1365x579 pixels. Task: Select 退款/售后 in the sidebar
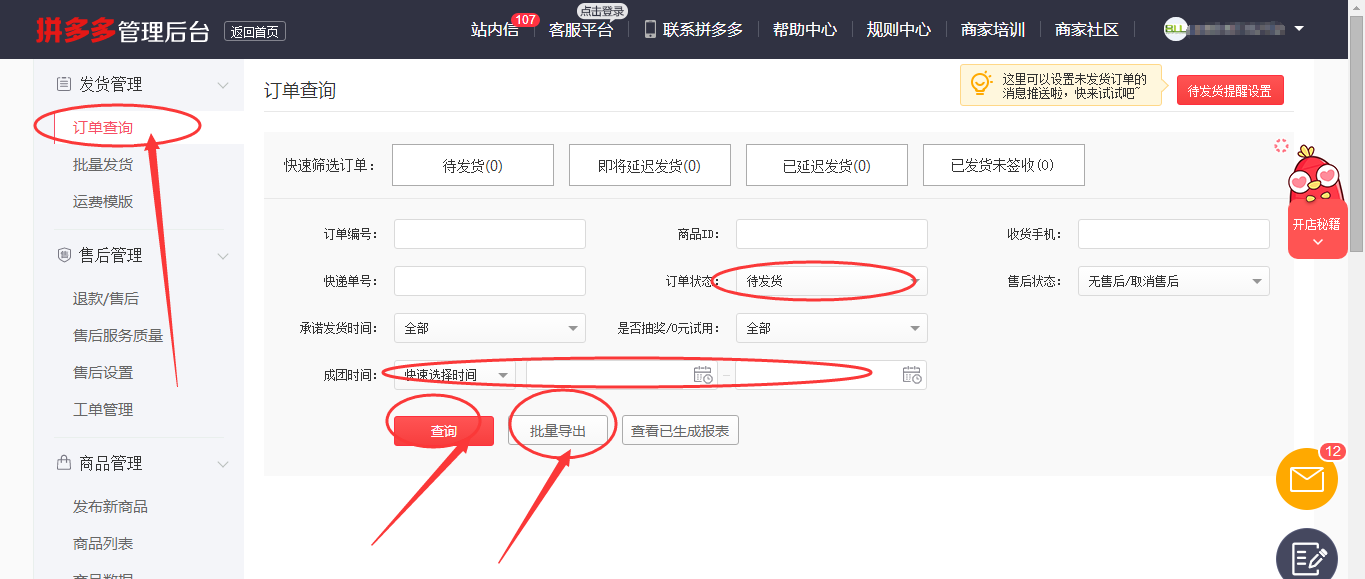coord(106,299)
